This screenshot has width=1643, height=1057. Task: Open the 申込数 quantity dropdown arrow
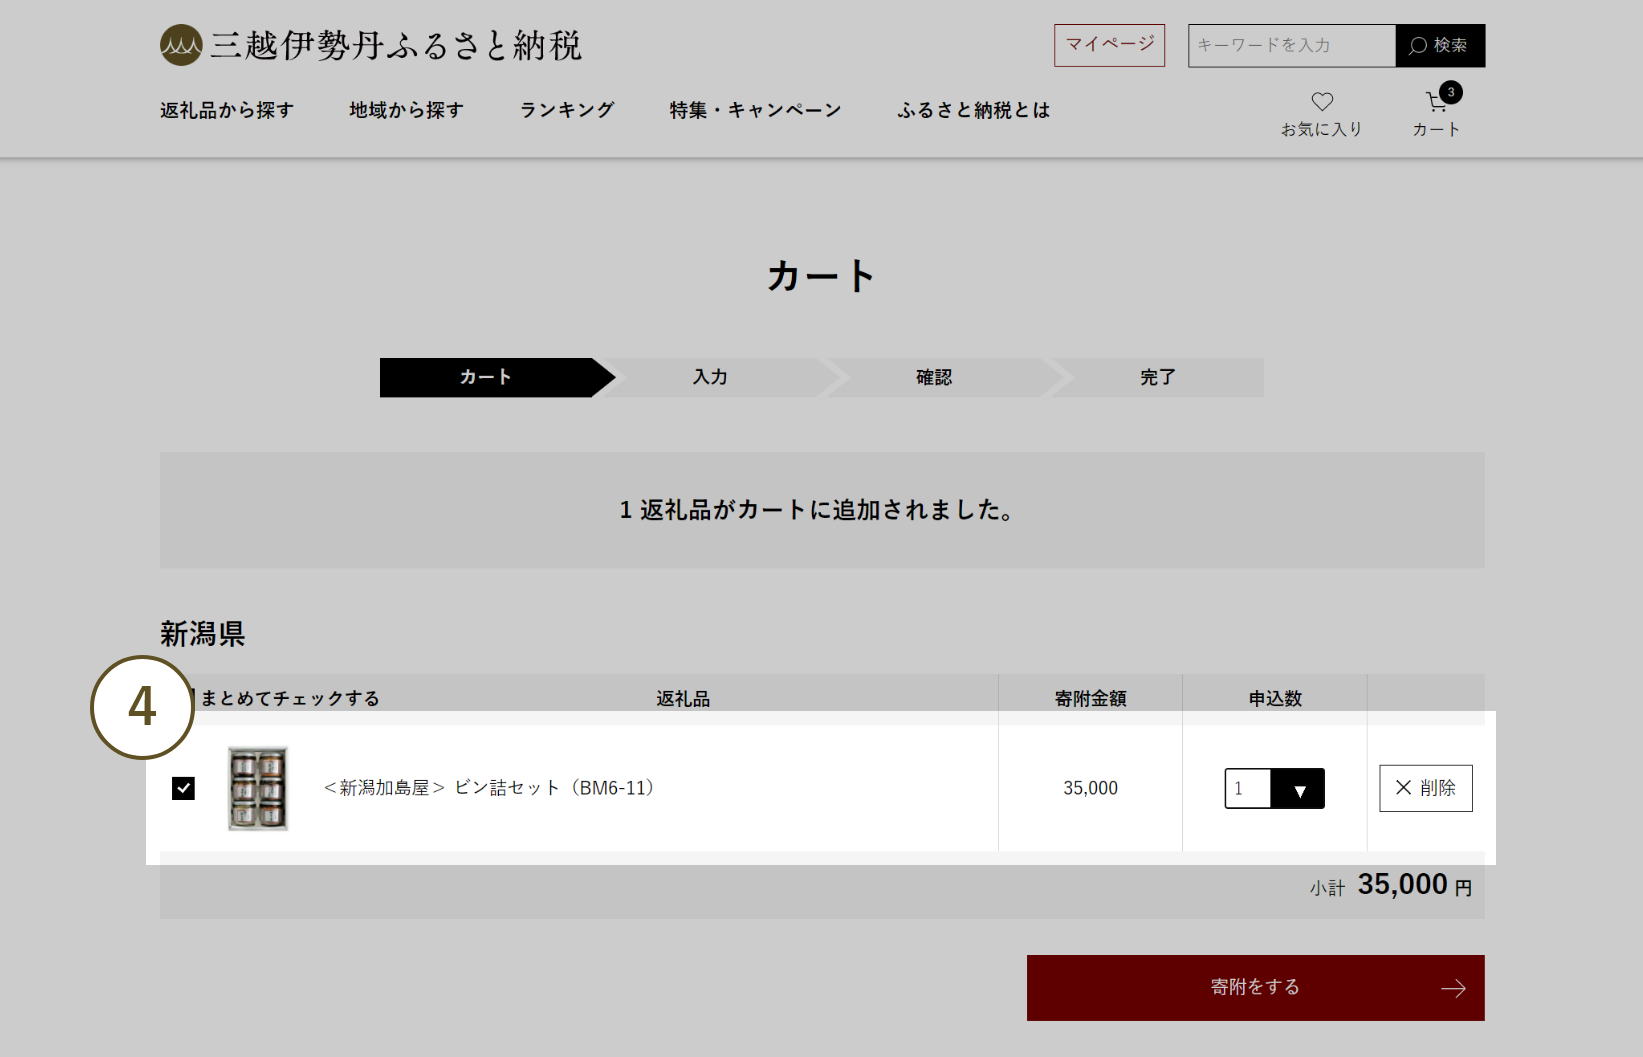pos(1298,789)
